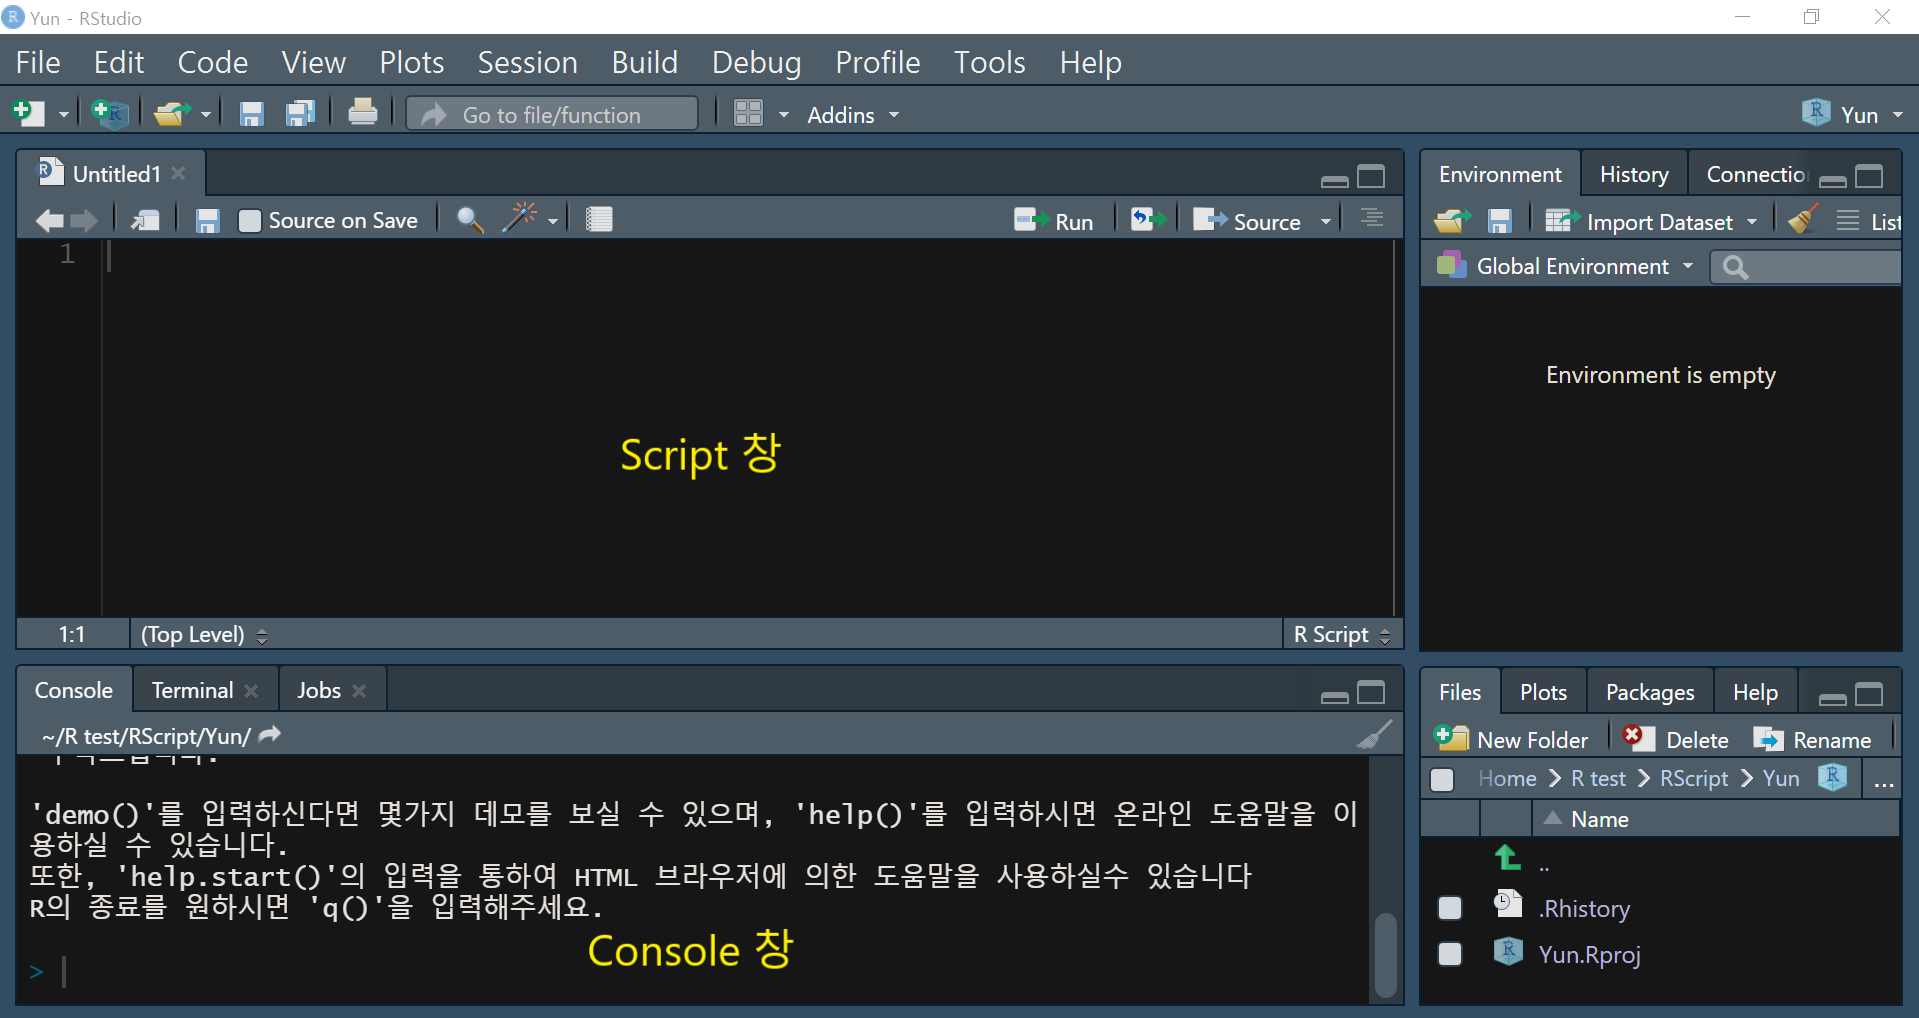Open the code tools magic wand
The width and height of the screenshot is (1919, 1018).
coord(520,218)
